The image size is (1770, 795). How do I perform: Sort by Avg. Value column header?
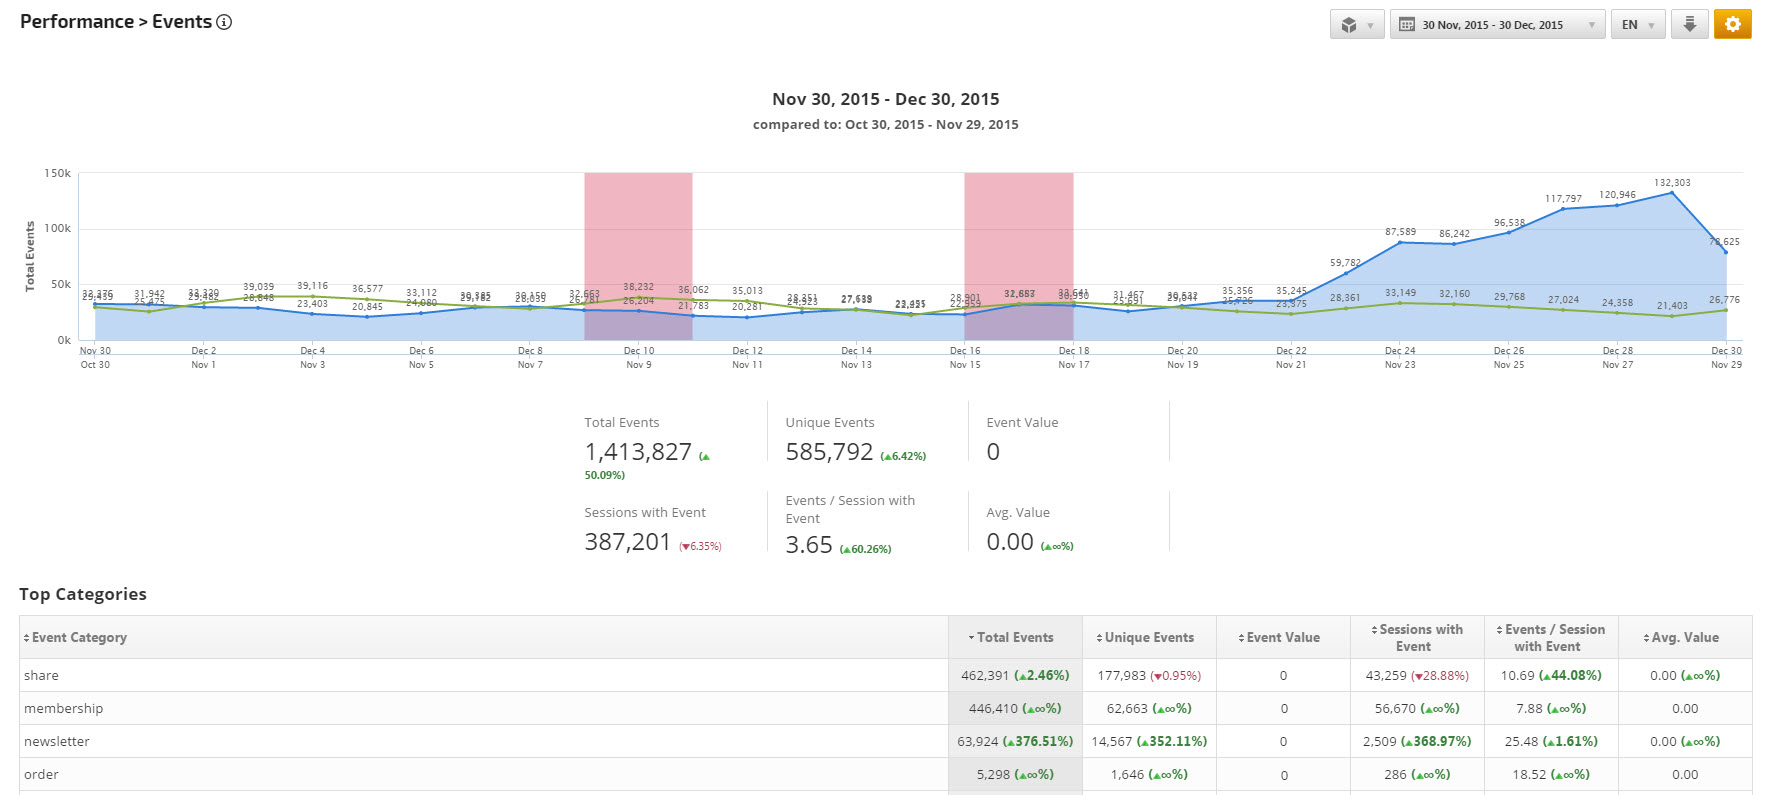click(1684, 638)
